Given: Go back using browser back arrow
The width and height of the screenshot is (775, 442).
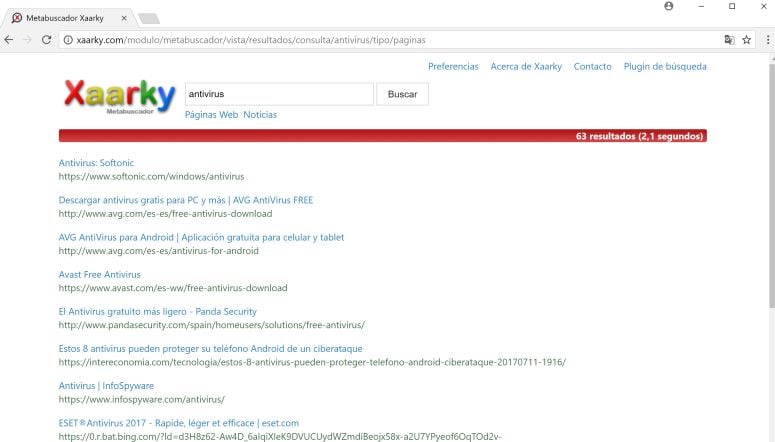Looking at the screenshot, I should pyautogui.click(x=9, y=40).
